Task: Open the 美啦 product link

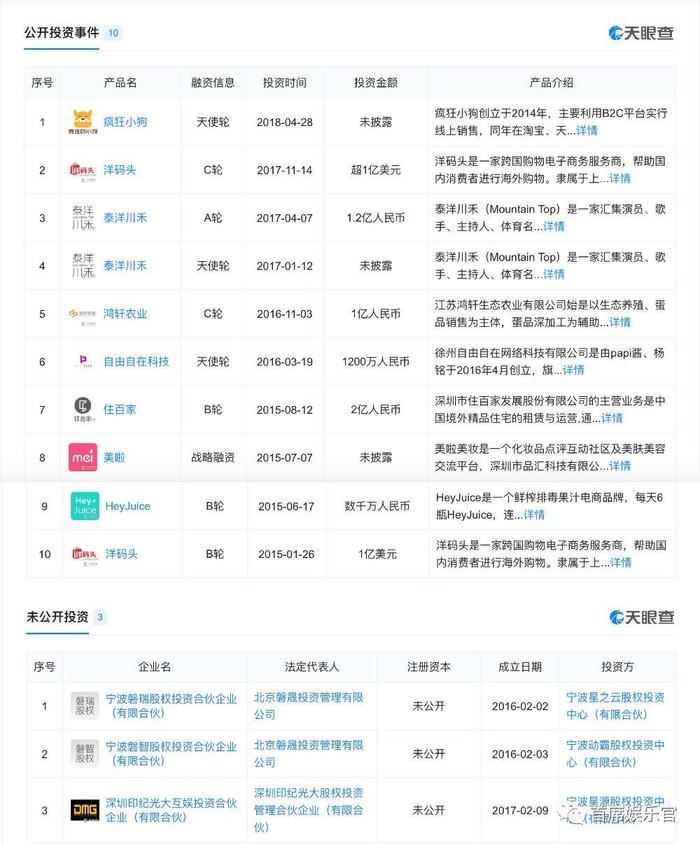Action: click(114, 458)
